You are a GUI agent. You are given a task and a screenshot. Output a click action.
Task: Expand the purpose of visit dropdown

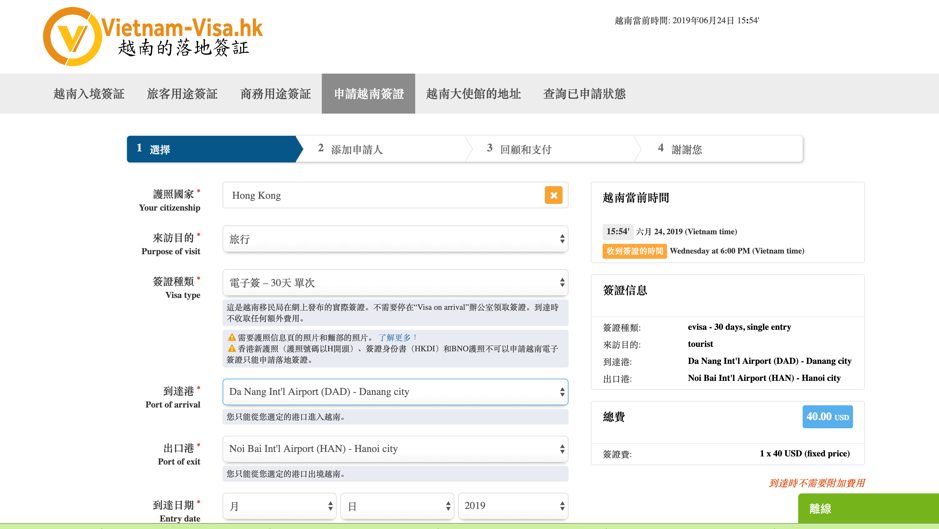pyautogui.click(x=395, y=239)
